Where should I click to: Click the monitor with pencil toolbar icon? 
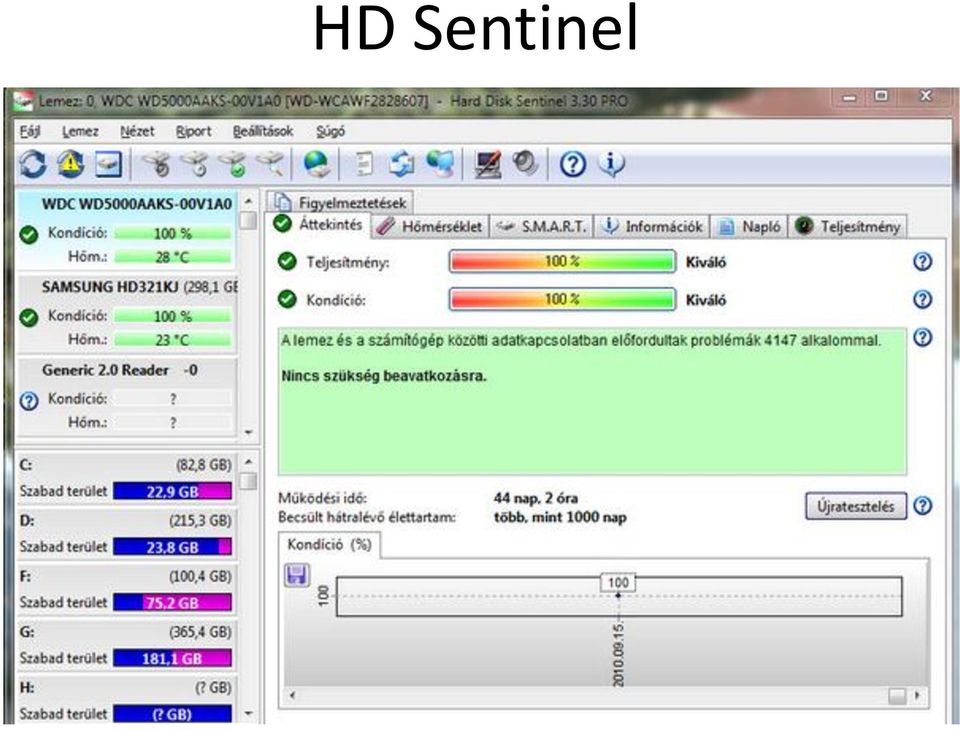click(487, 164)
